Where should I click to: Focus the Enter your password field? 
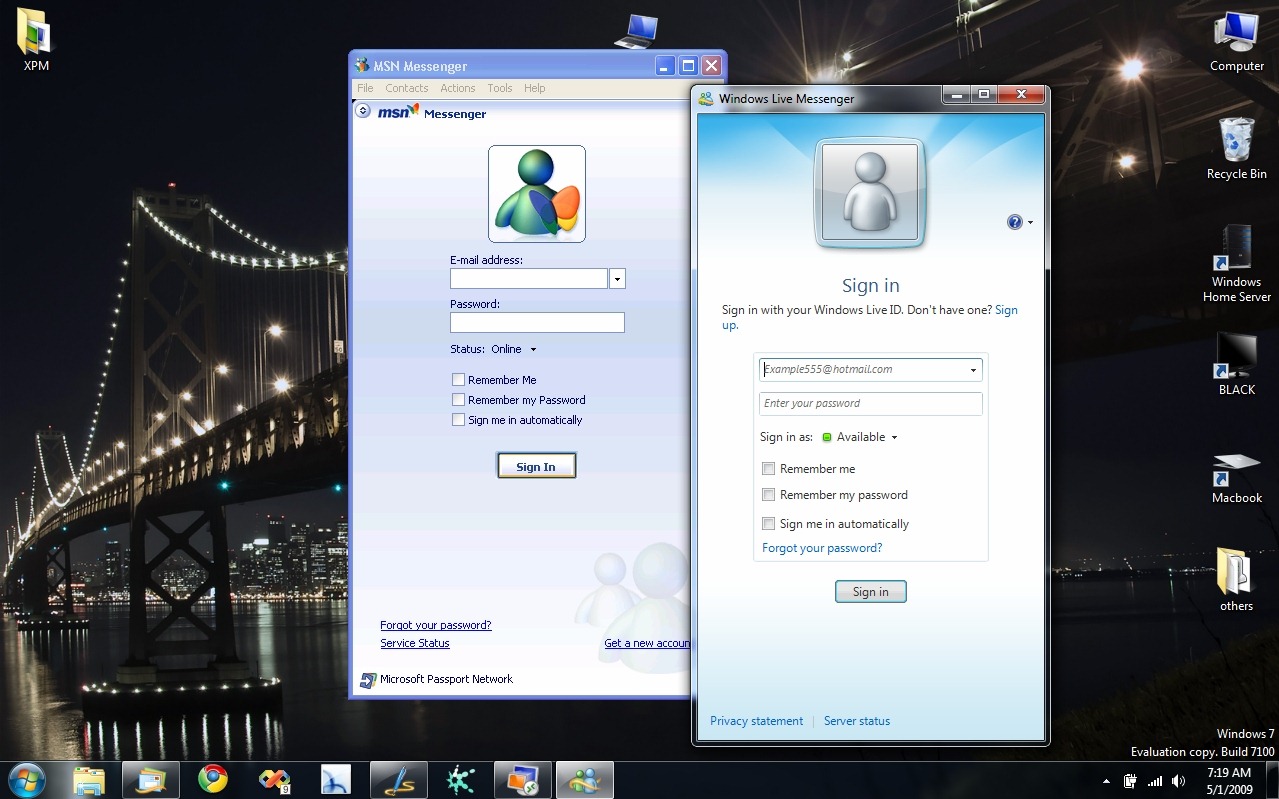(x=871, y=404)
